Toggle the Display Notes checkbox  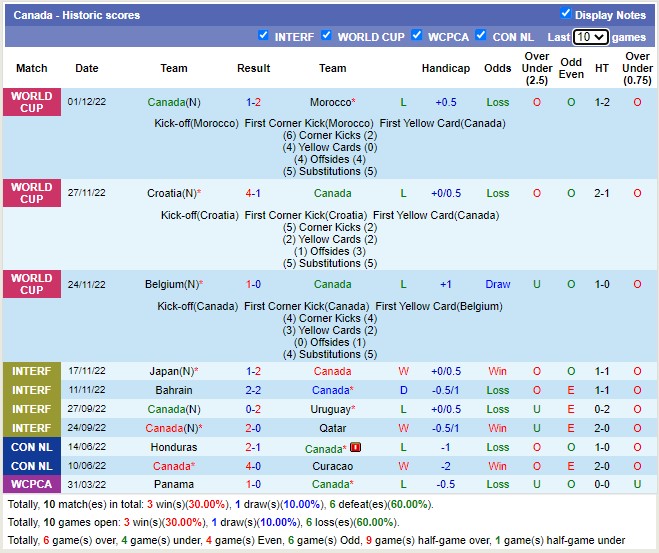point(566,14)
